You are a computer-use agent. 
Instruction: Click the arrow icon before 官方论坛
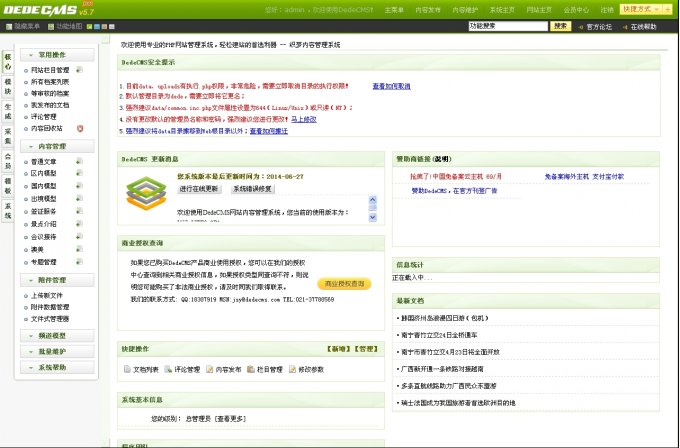coord(581,27)
